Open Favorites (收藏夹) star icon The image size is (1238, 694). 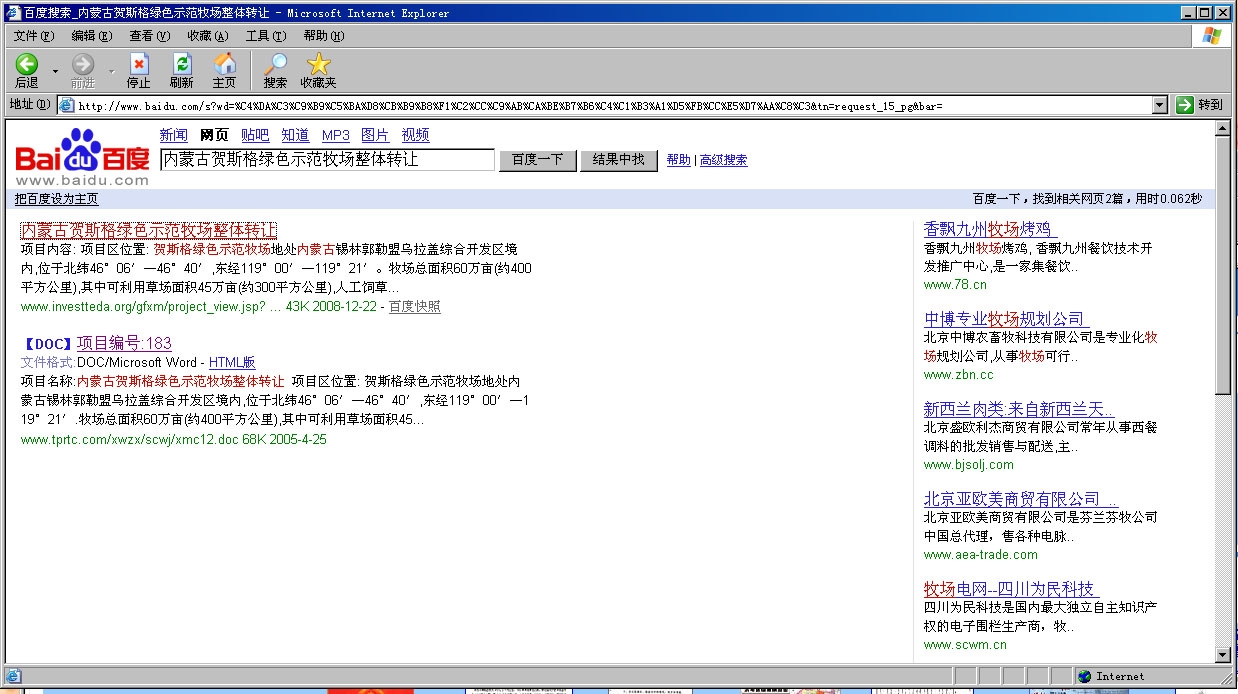tap(318, 64)
